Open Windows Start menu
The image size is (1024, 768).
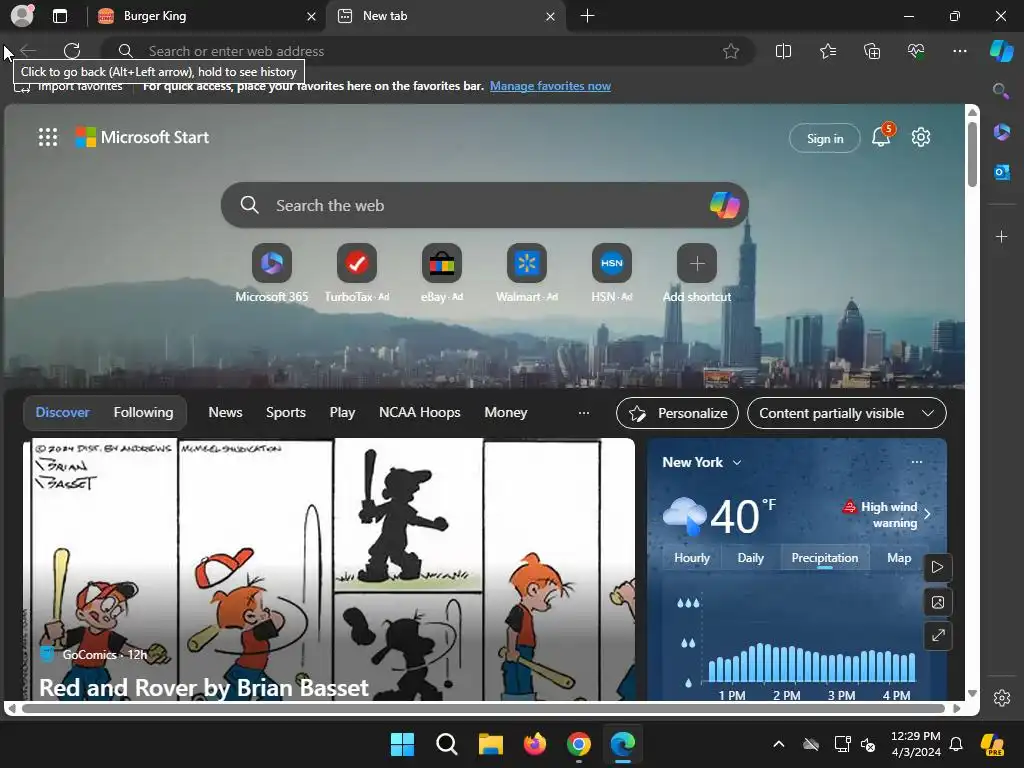[x=402, y=744]
